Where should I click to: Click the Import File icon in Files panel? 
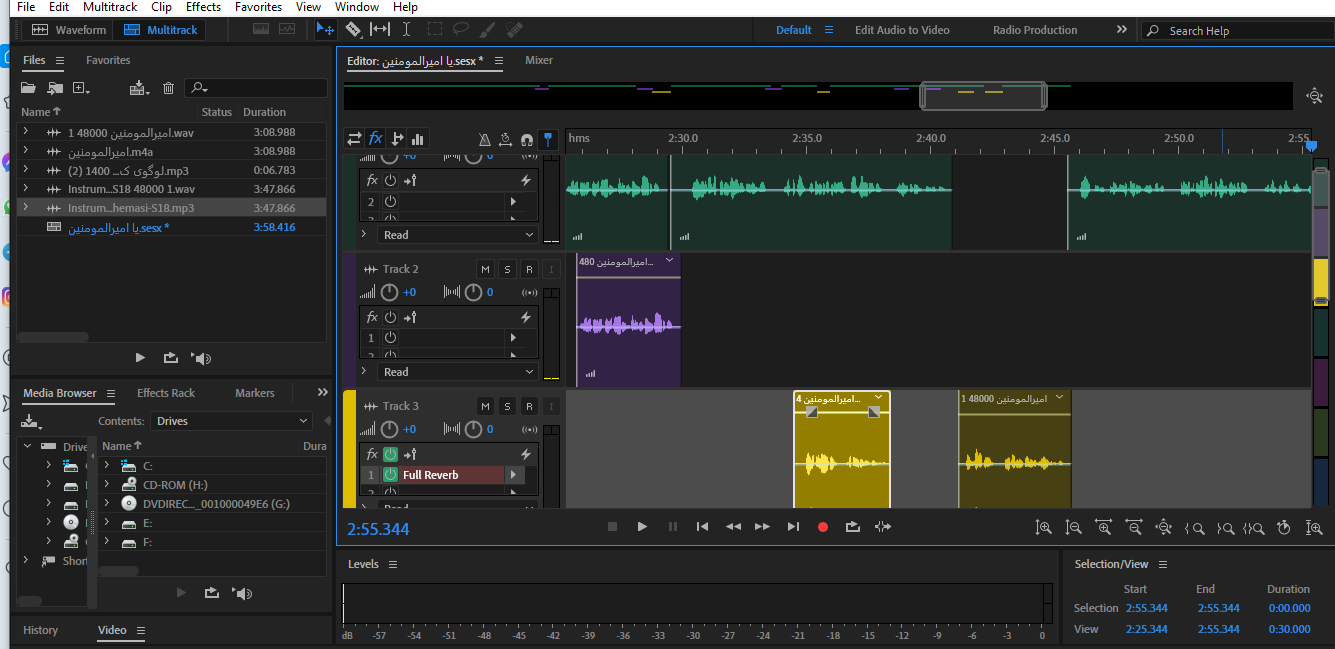coord(56,88)
